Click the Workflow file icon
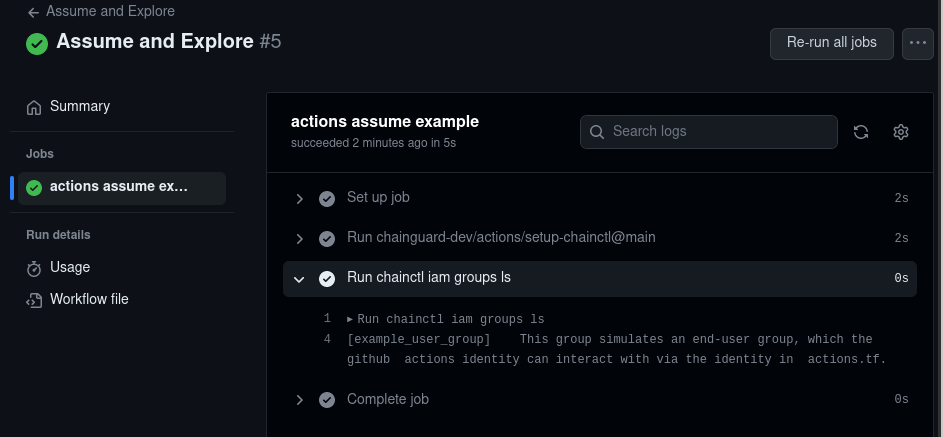943x437 pixels. tap(34, 300)
